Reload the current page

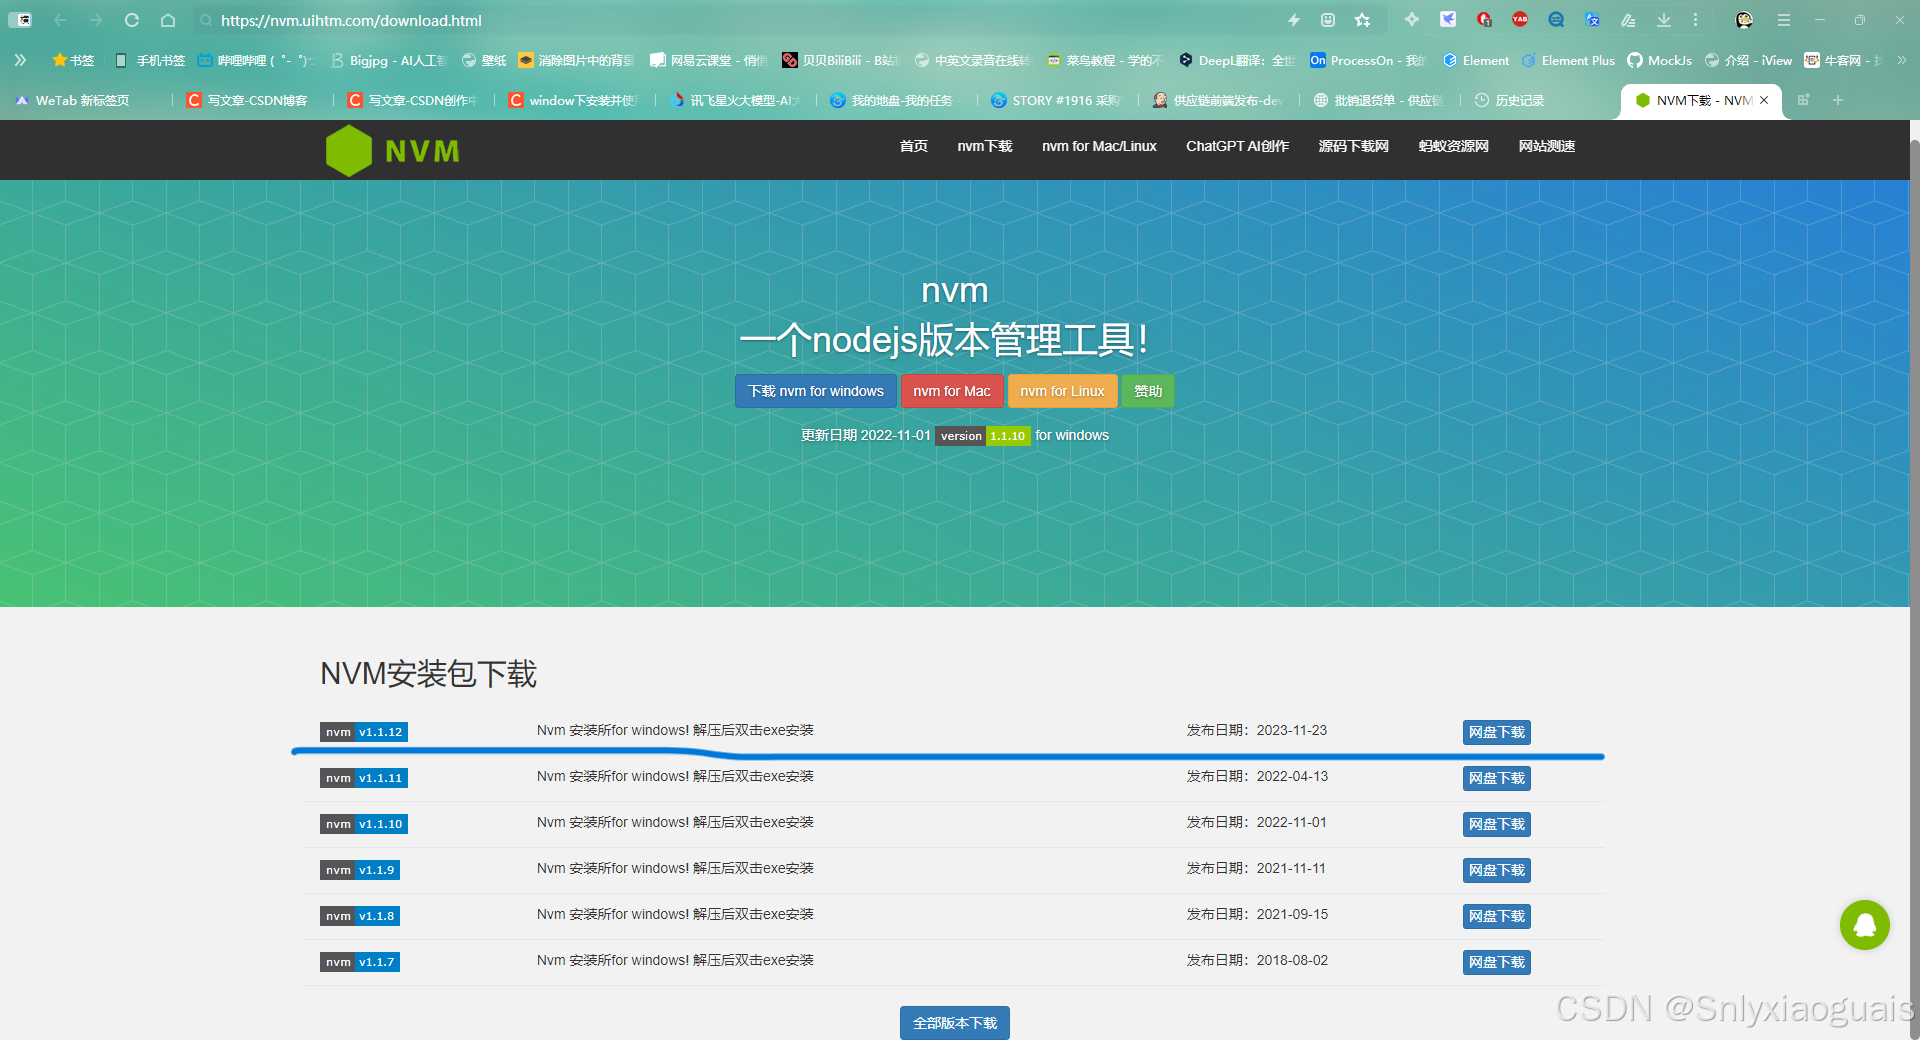pyautogui.click(x=132, y=20)
